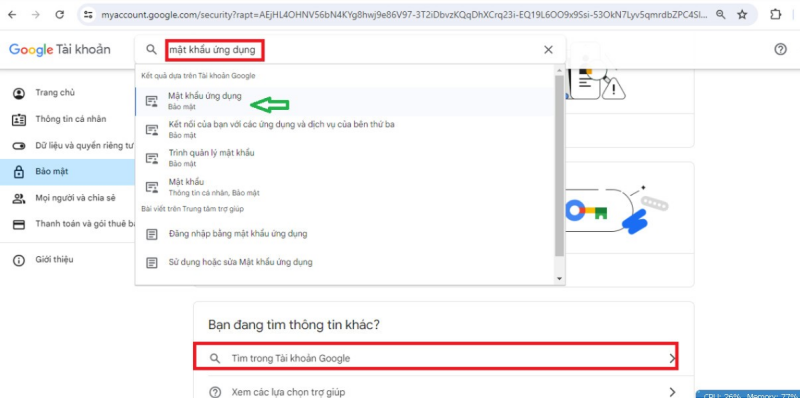Open the browser extensions puzzle icon
Image resolution: width=800 pixels, height=398 pixels.
pos(776,15)
